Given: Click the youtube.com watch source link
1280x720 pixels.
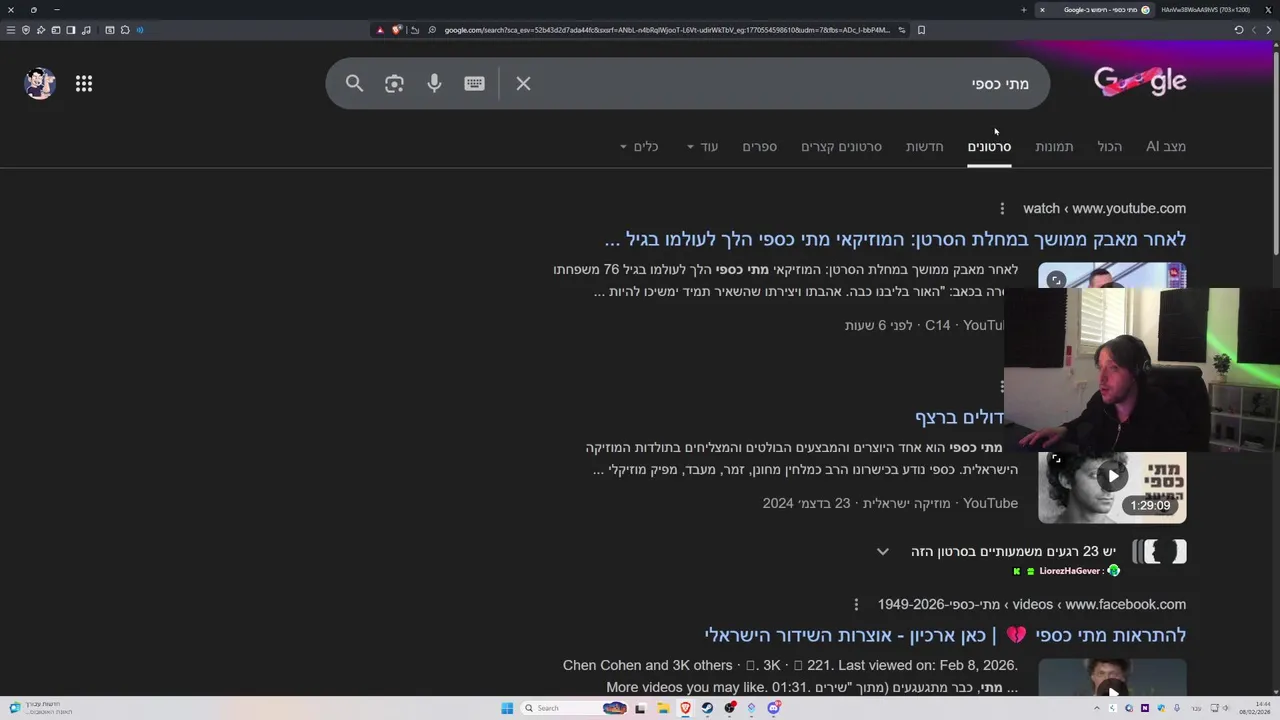Looking at the screenshot, I should pos(1104,208).
